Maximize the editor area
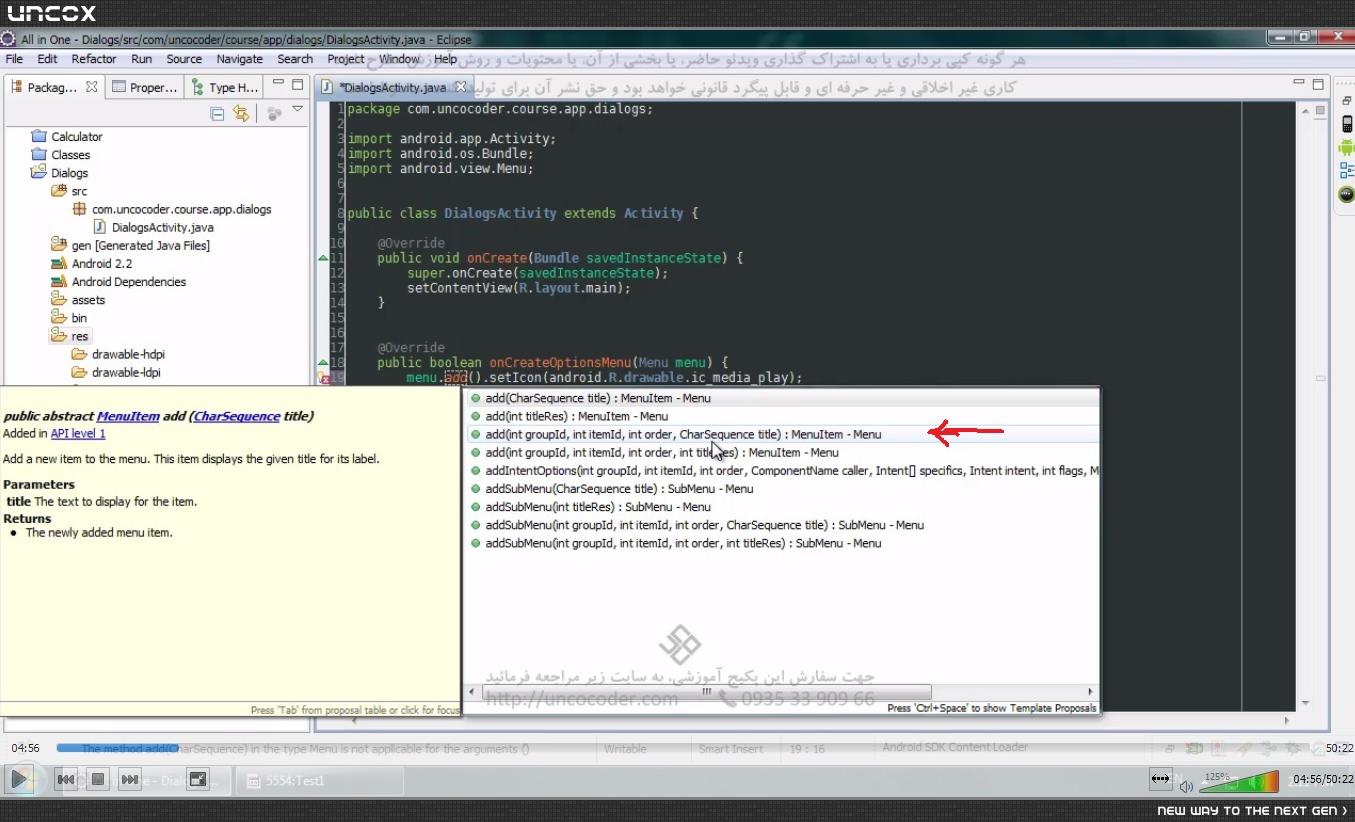 (x=1318, y=85)
